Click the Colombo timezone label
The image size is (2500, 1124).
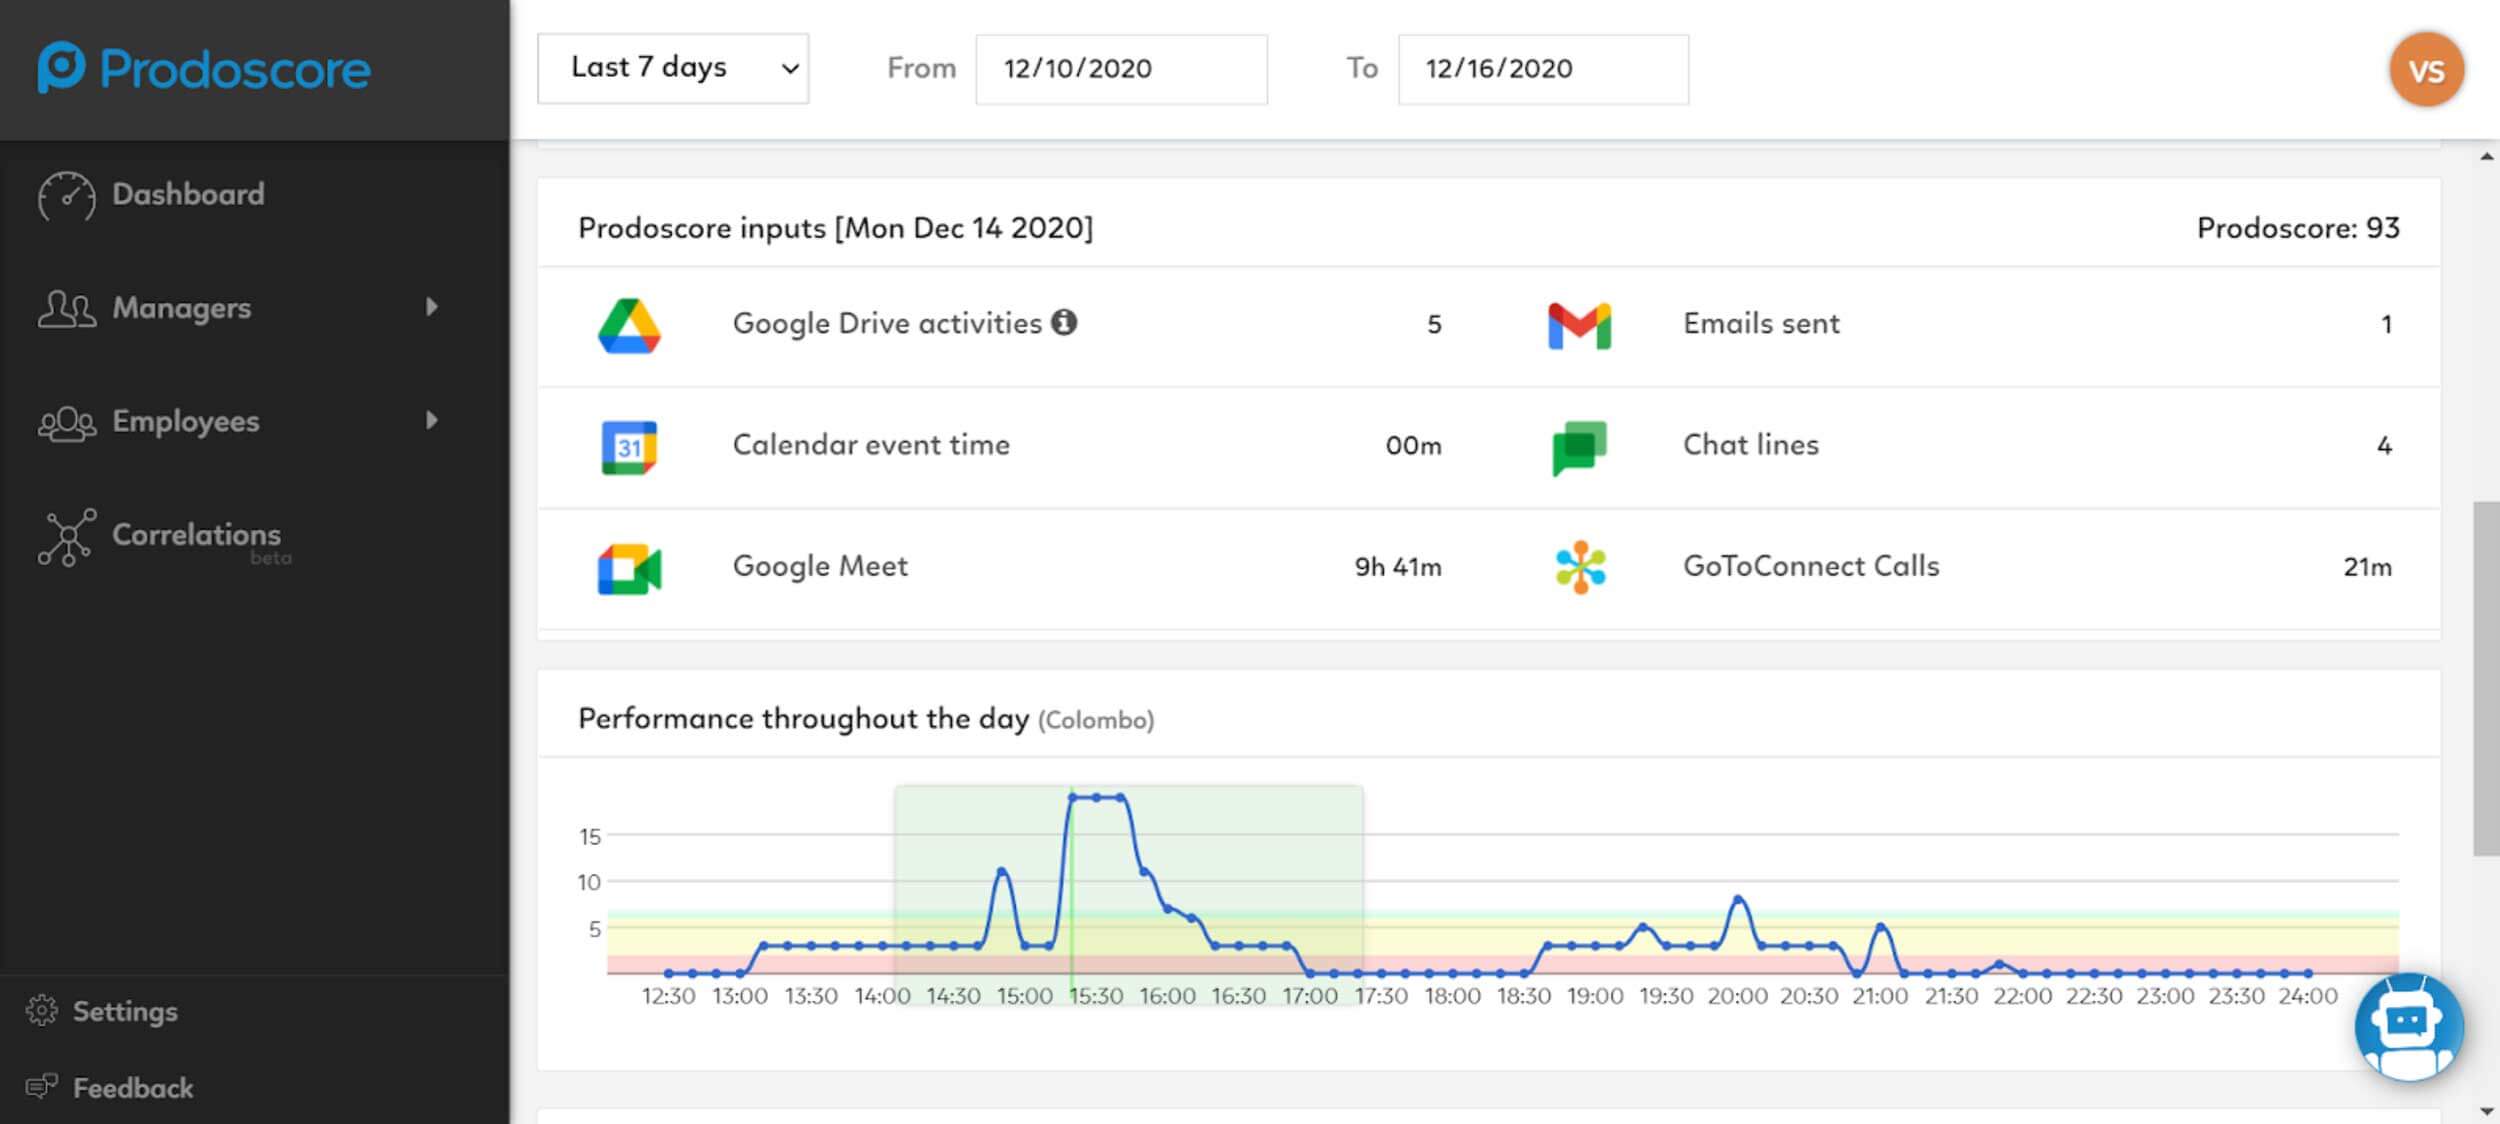tap(1096, 720)
